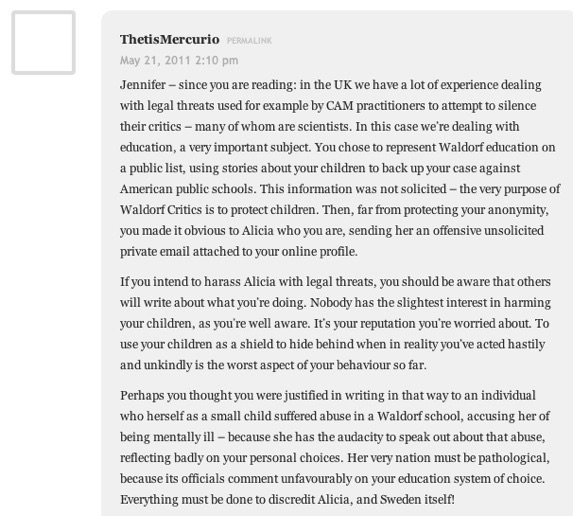The image size is (573, 516).
Task: Click the phrase 'American public schools'
Action: click(188, 189)
